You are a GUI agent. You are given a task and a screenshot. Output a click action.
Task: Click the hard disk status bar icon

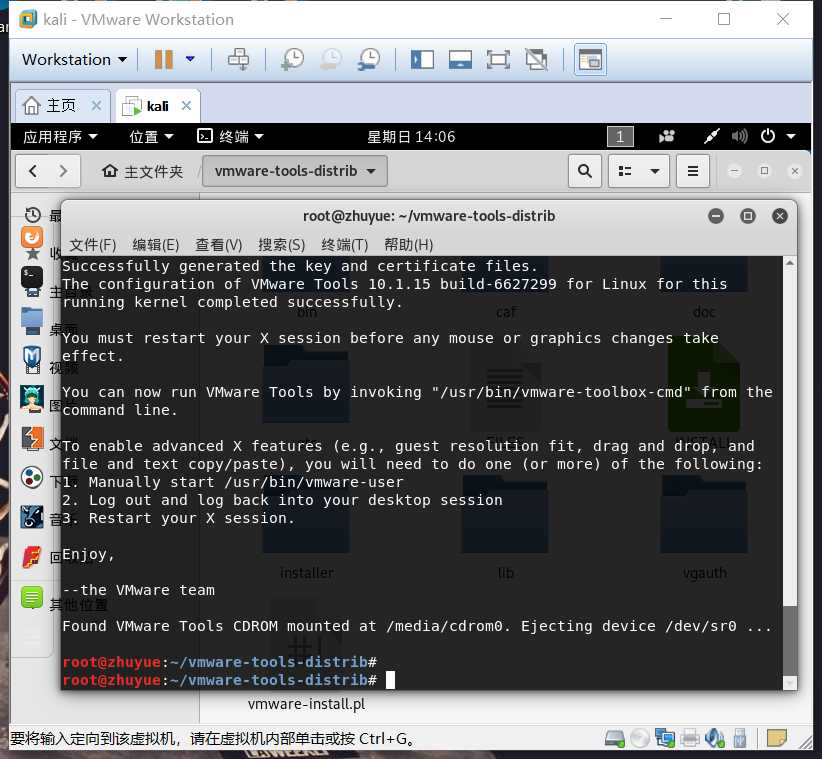coord(614,739)
